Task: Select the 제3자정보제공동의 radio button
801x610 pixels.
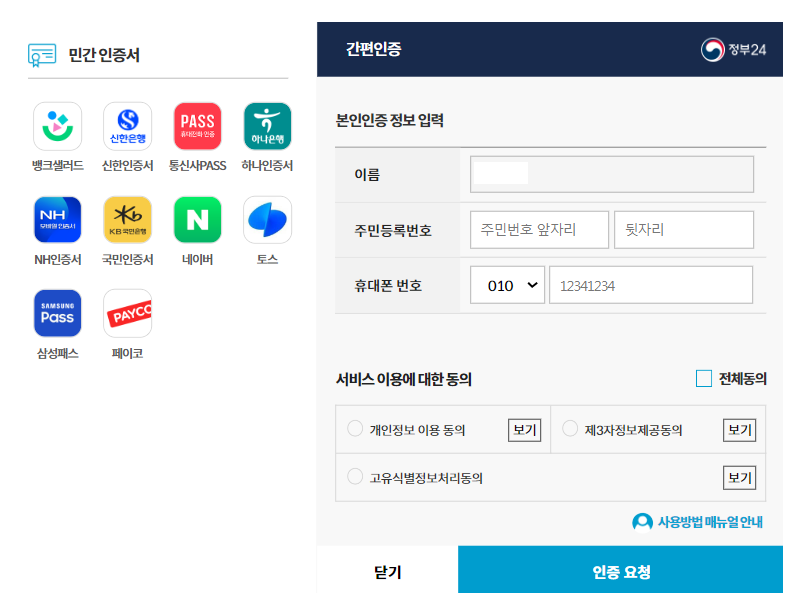Action: pos(570,428)
